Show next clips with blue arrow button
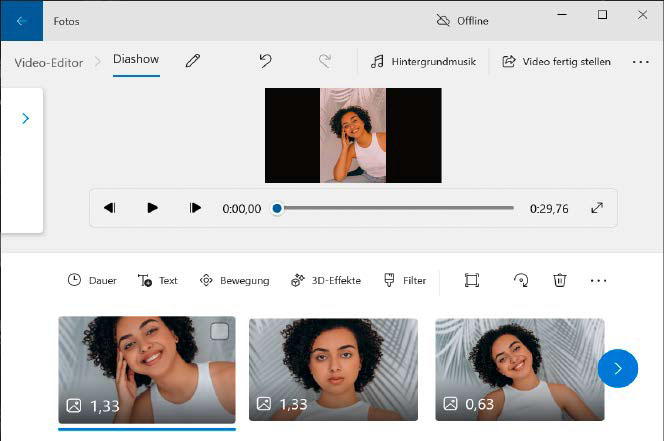 [x=618, y=368]
